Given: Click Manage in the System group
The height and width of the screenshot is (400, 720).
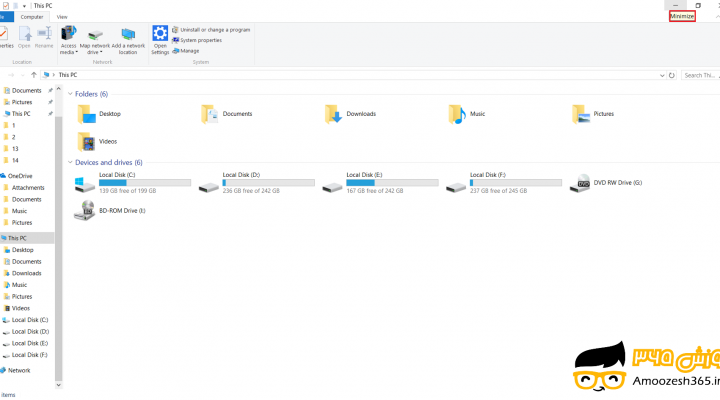Looking at the screenshot, I should (186, 51).
